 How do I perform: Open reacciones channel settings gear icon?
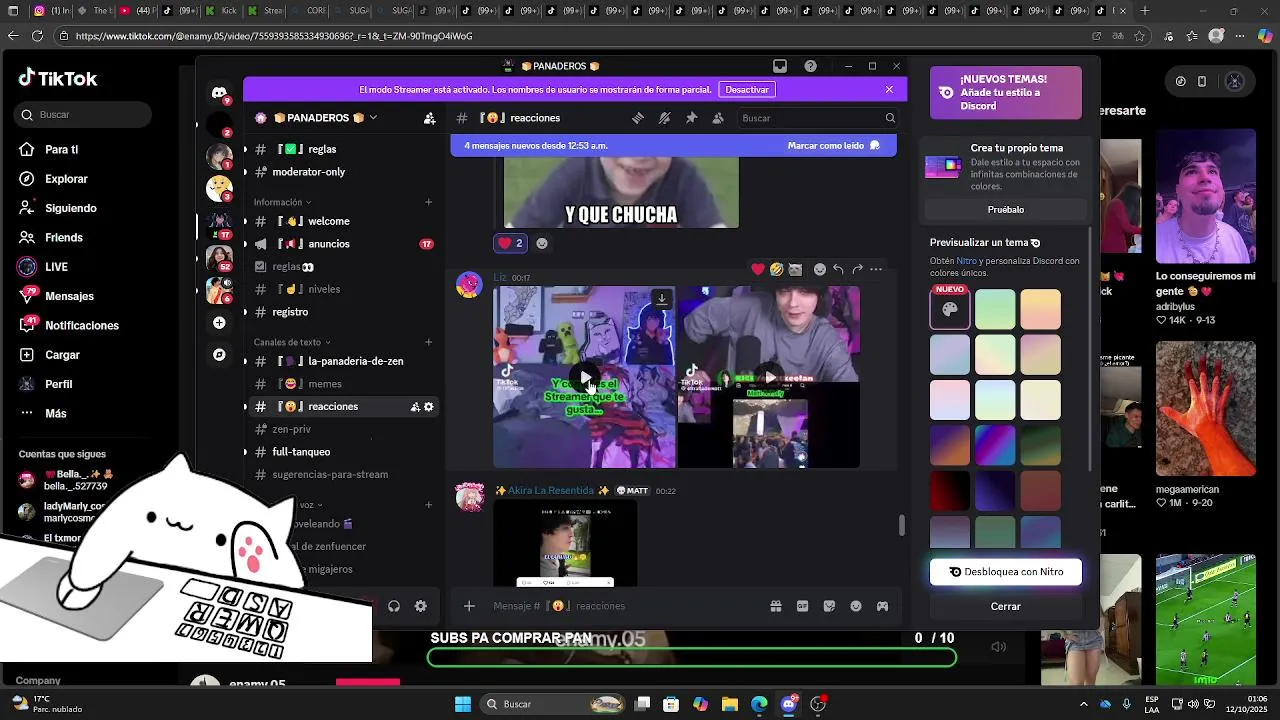[x=429, y=407]
